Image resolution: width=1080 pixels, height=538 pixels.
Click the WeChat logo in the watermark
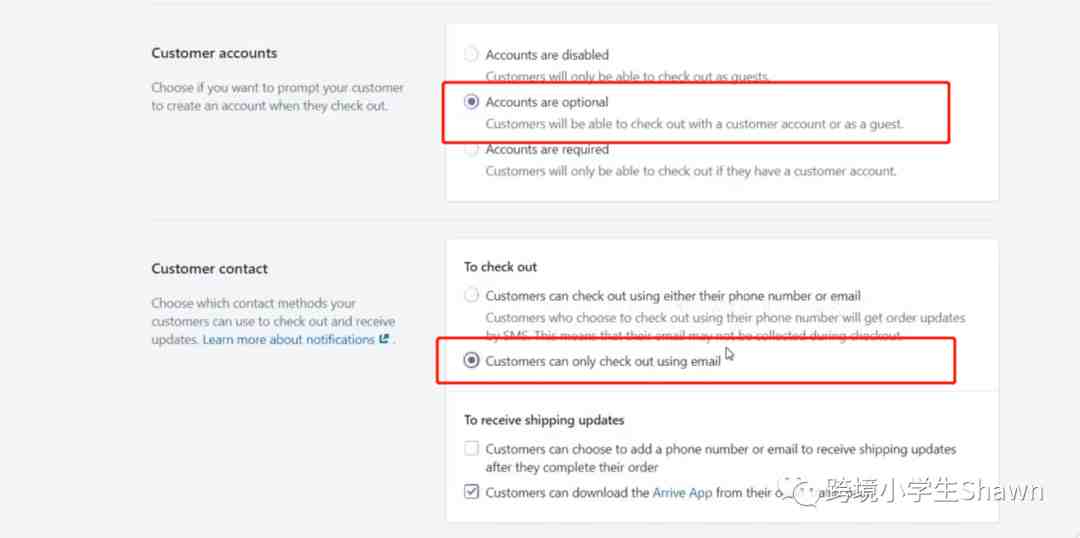pyautogui.click(x=801, y=490)
